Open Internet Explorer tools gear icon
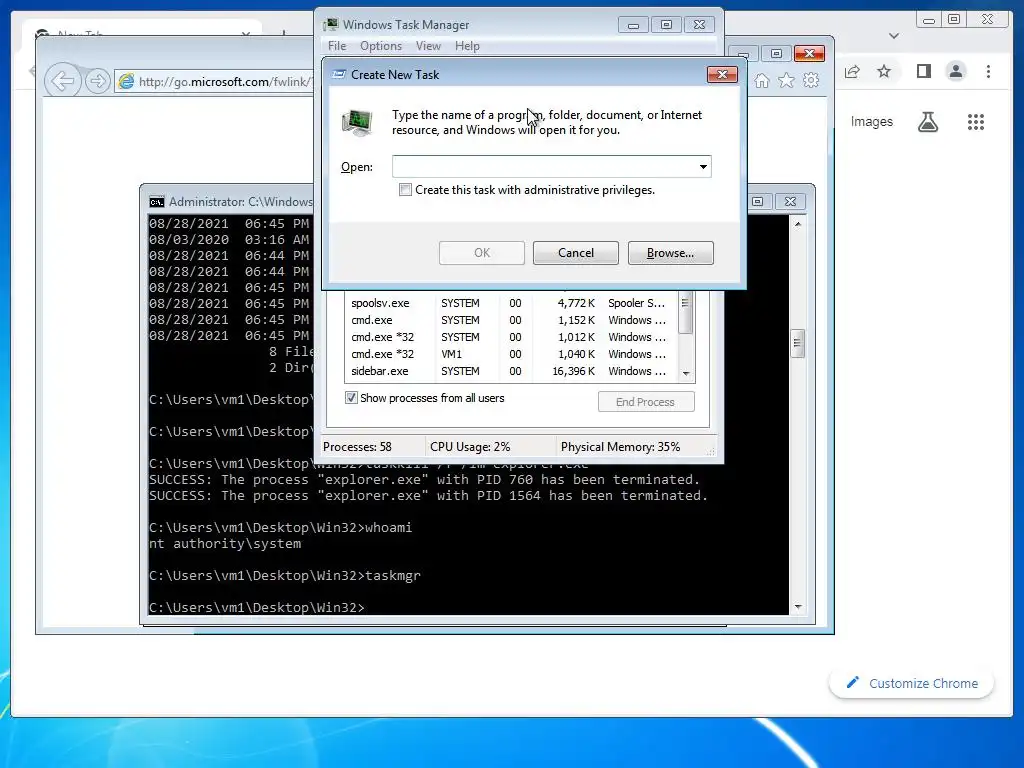The height and width of the screenshot is (768, 1024). tap(811, 80)
